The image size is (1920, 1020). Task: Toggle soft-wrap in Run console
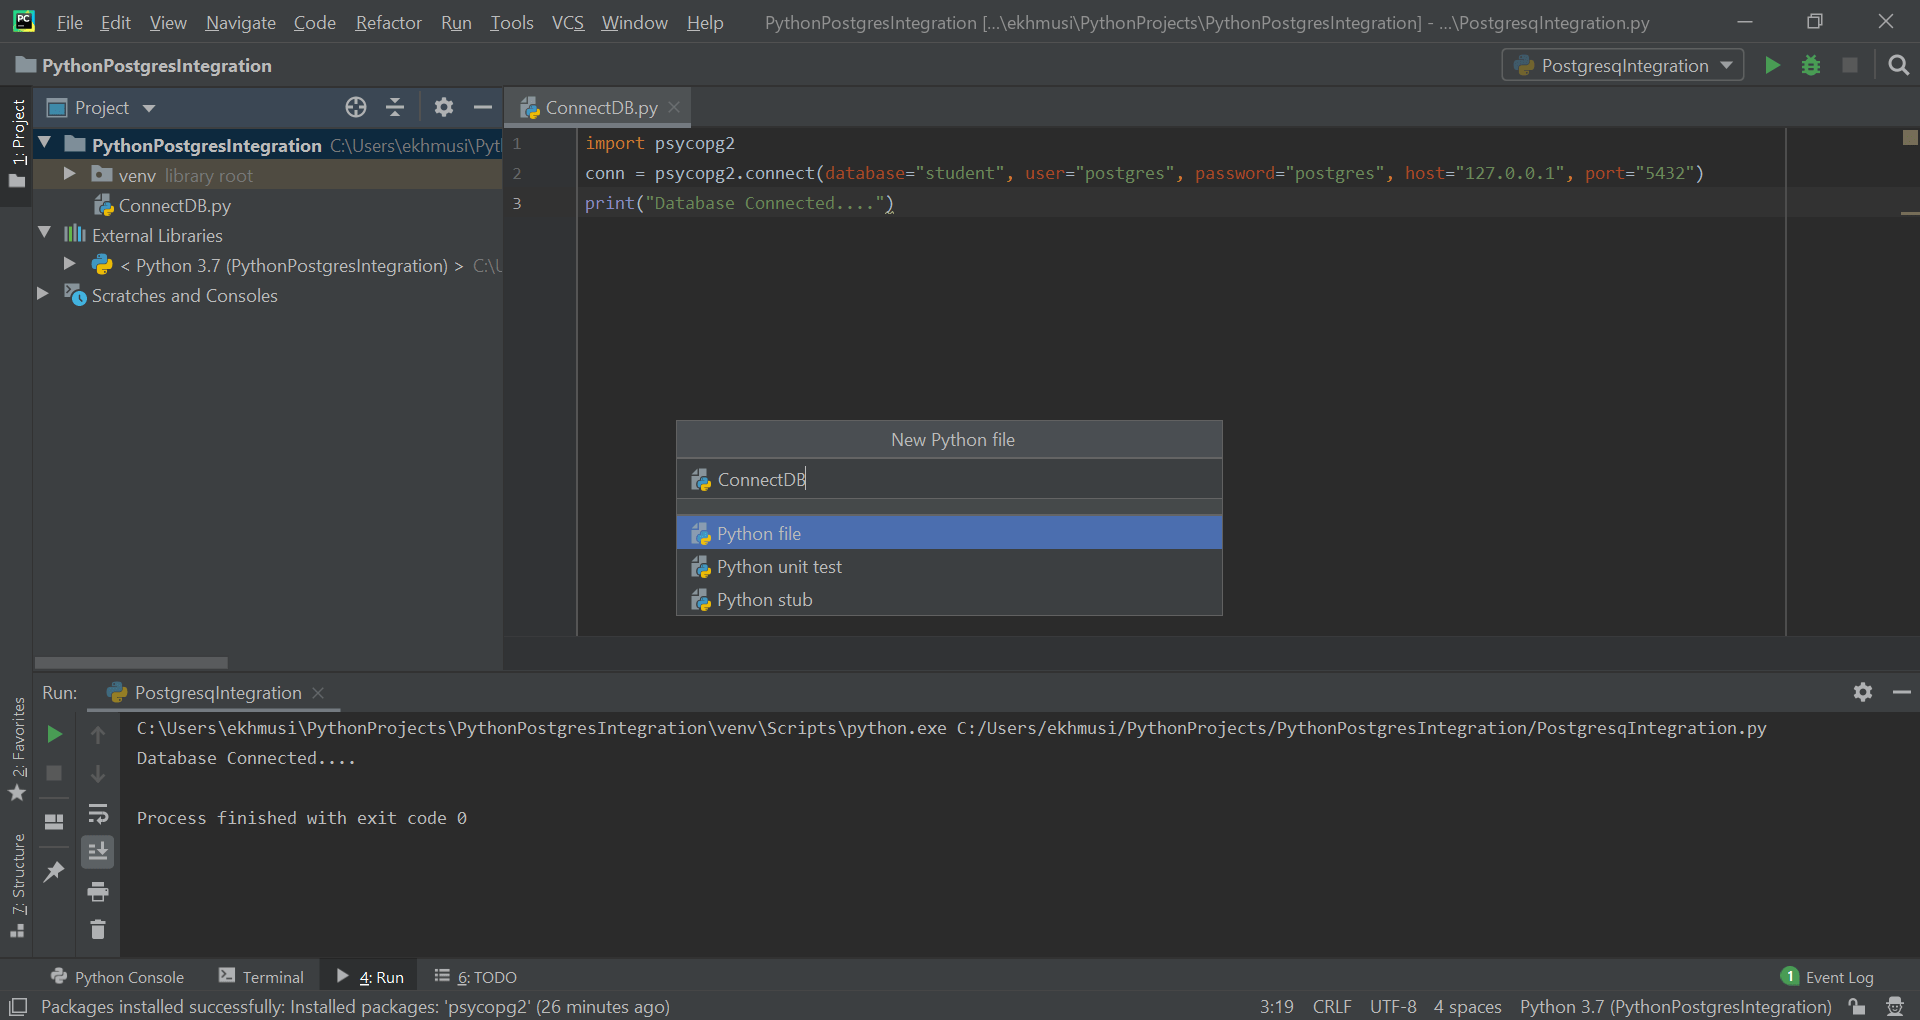[x=98, y=813]
